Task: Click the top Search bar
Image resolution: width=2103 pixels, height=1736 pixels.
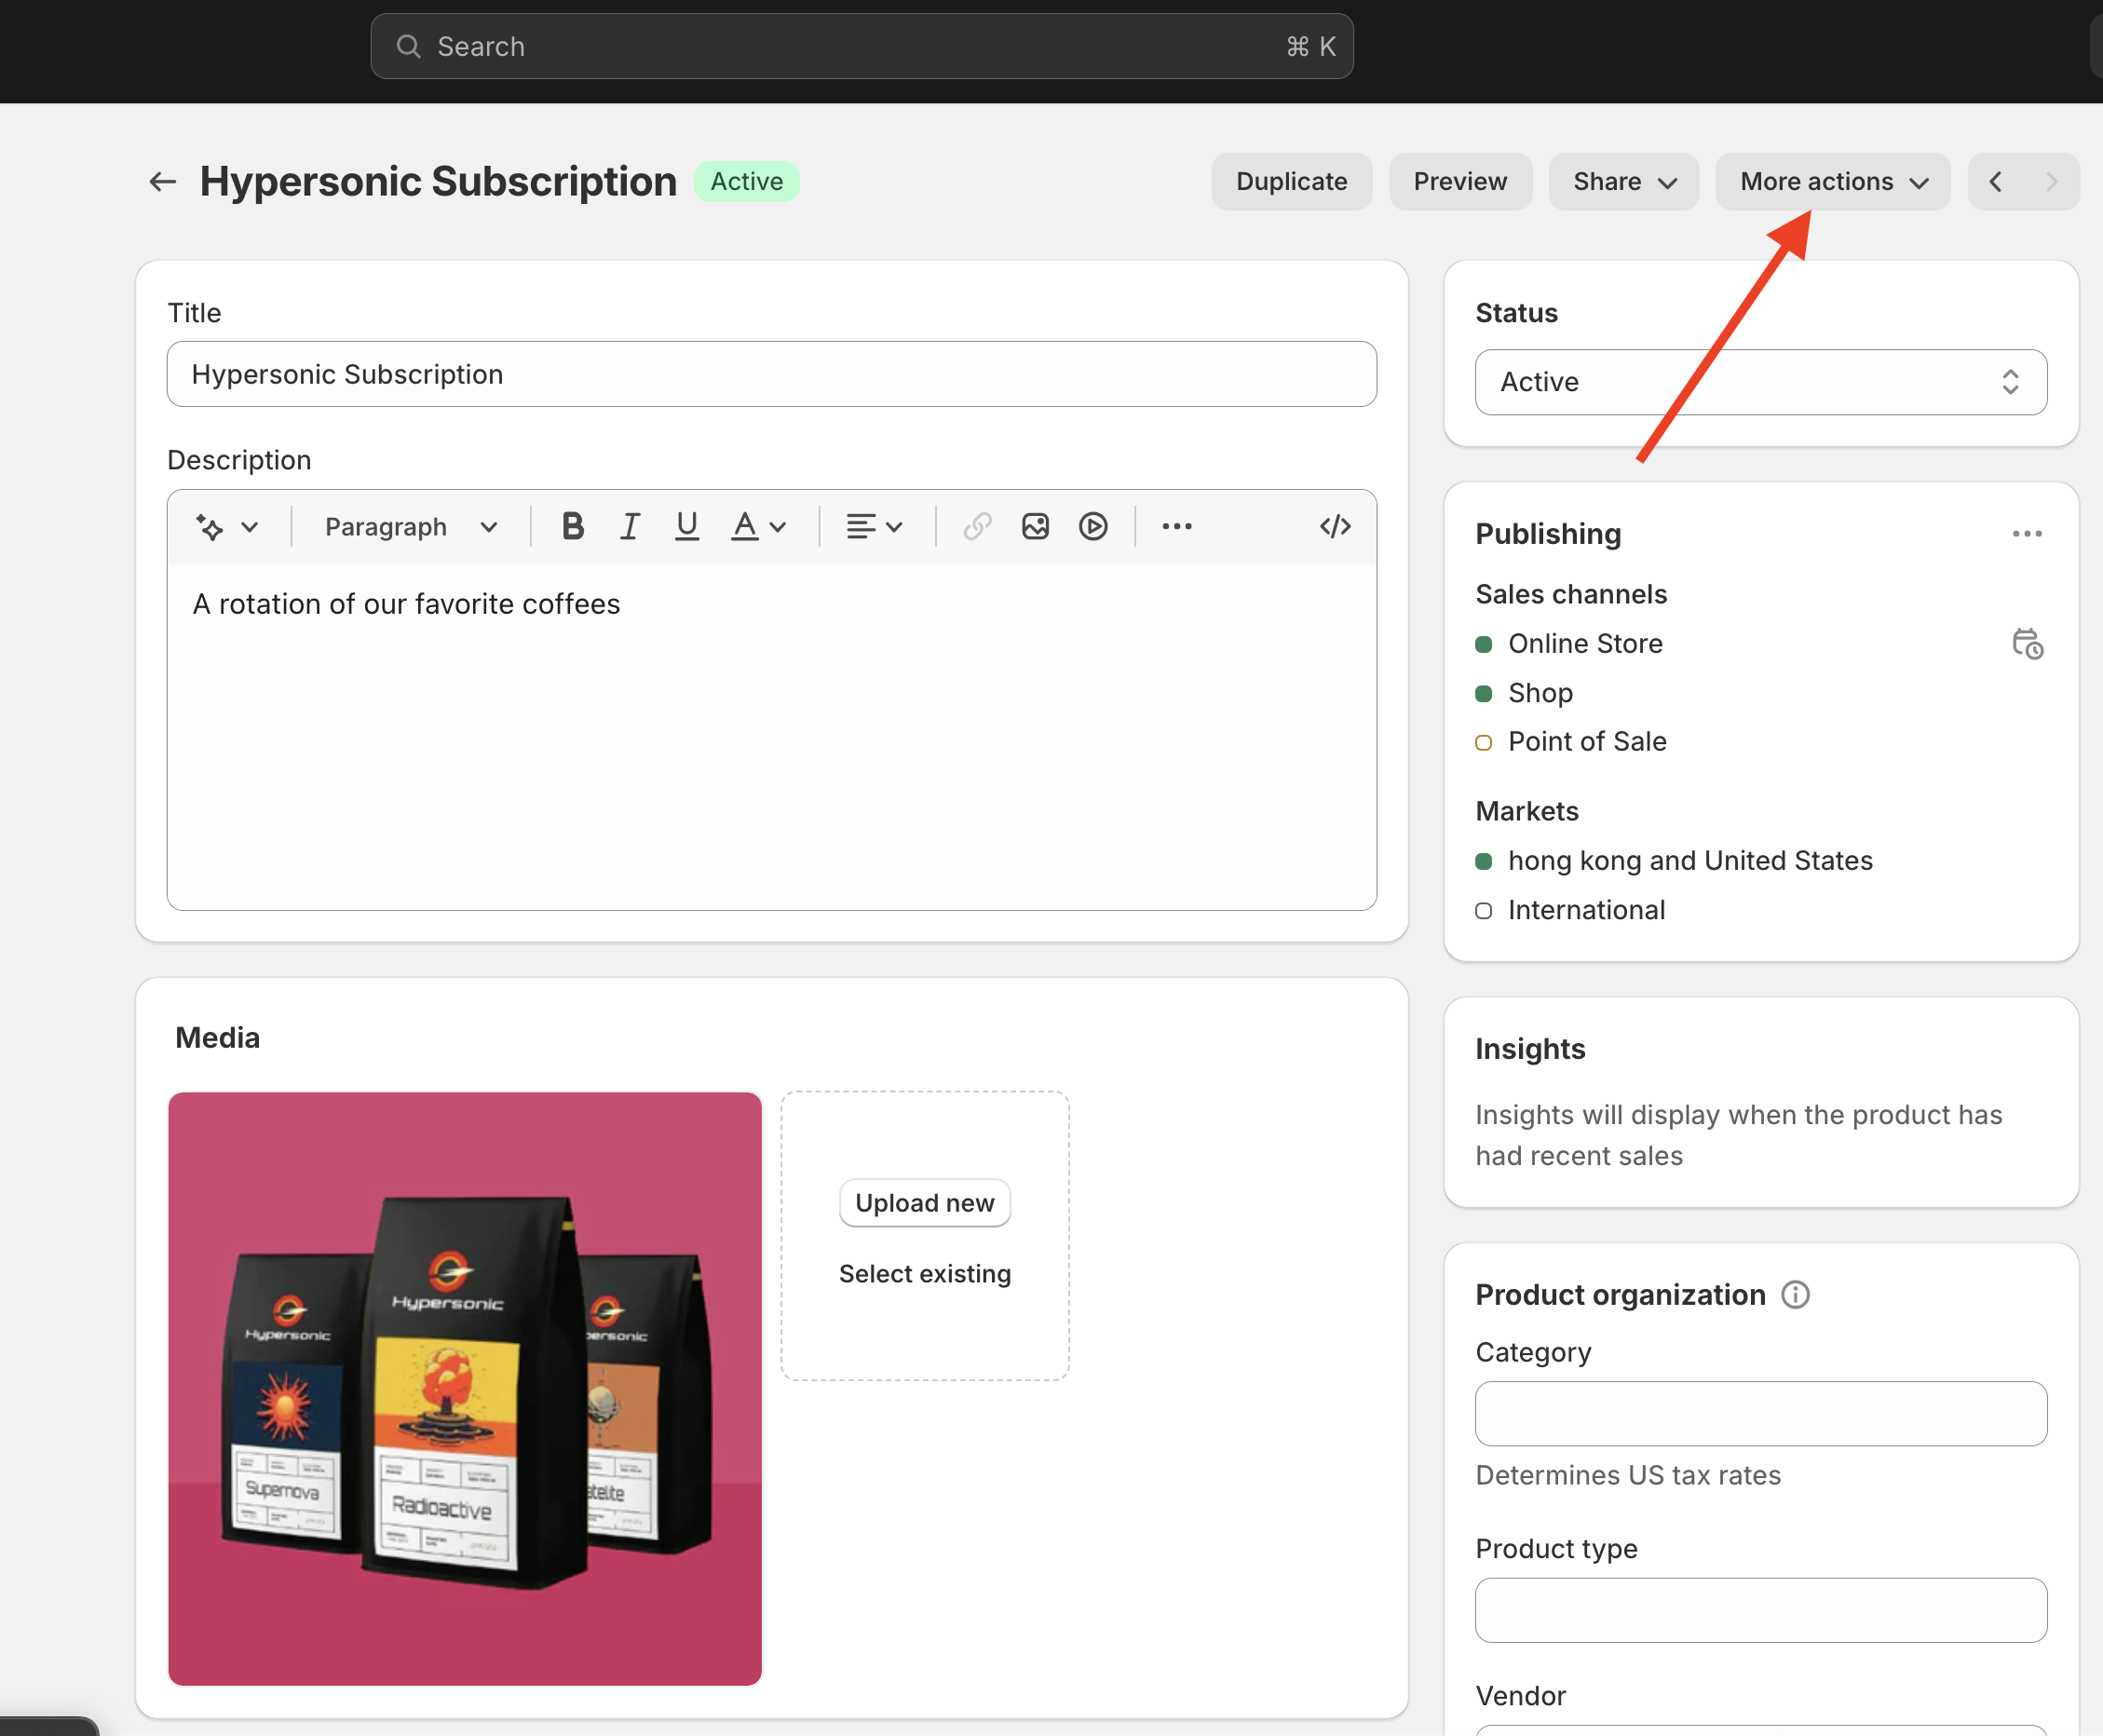Action: pos(861,46)
